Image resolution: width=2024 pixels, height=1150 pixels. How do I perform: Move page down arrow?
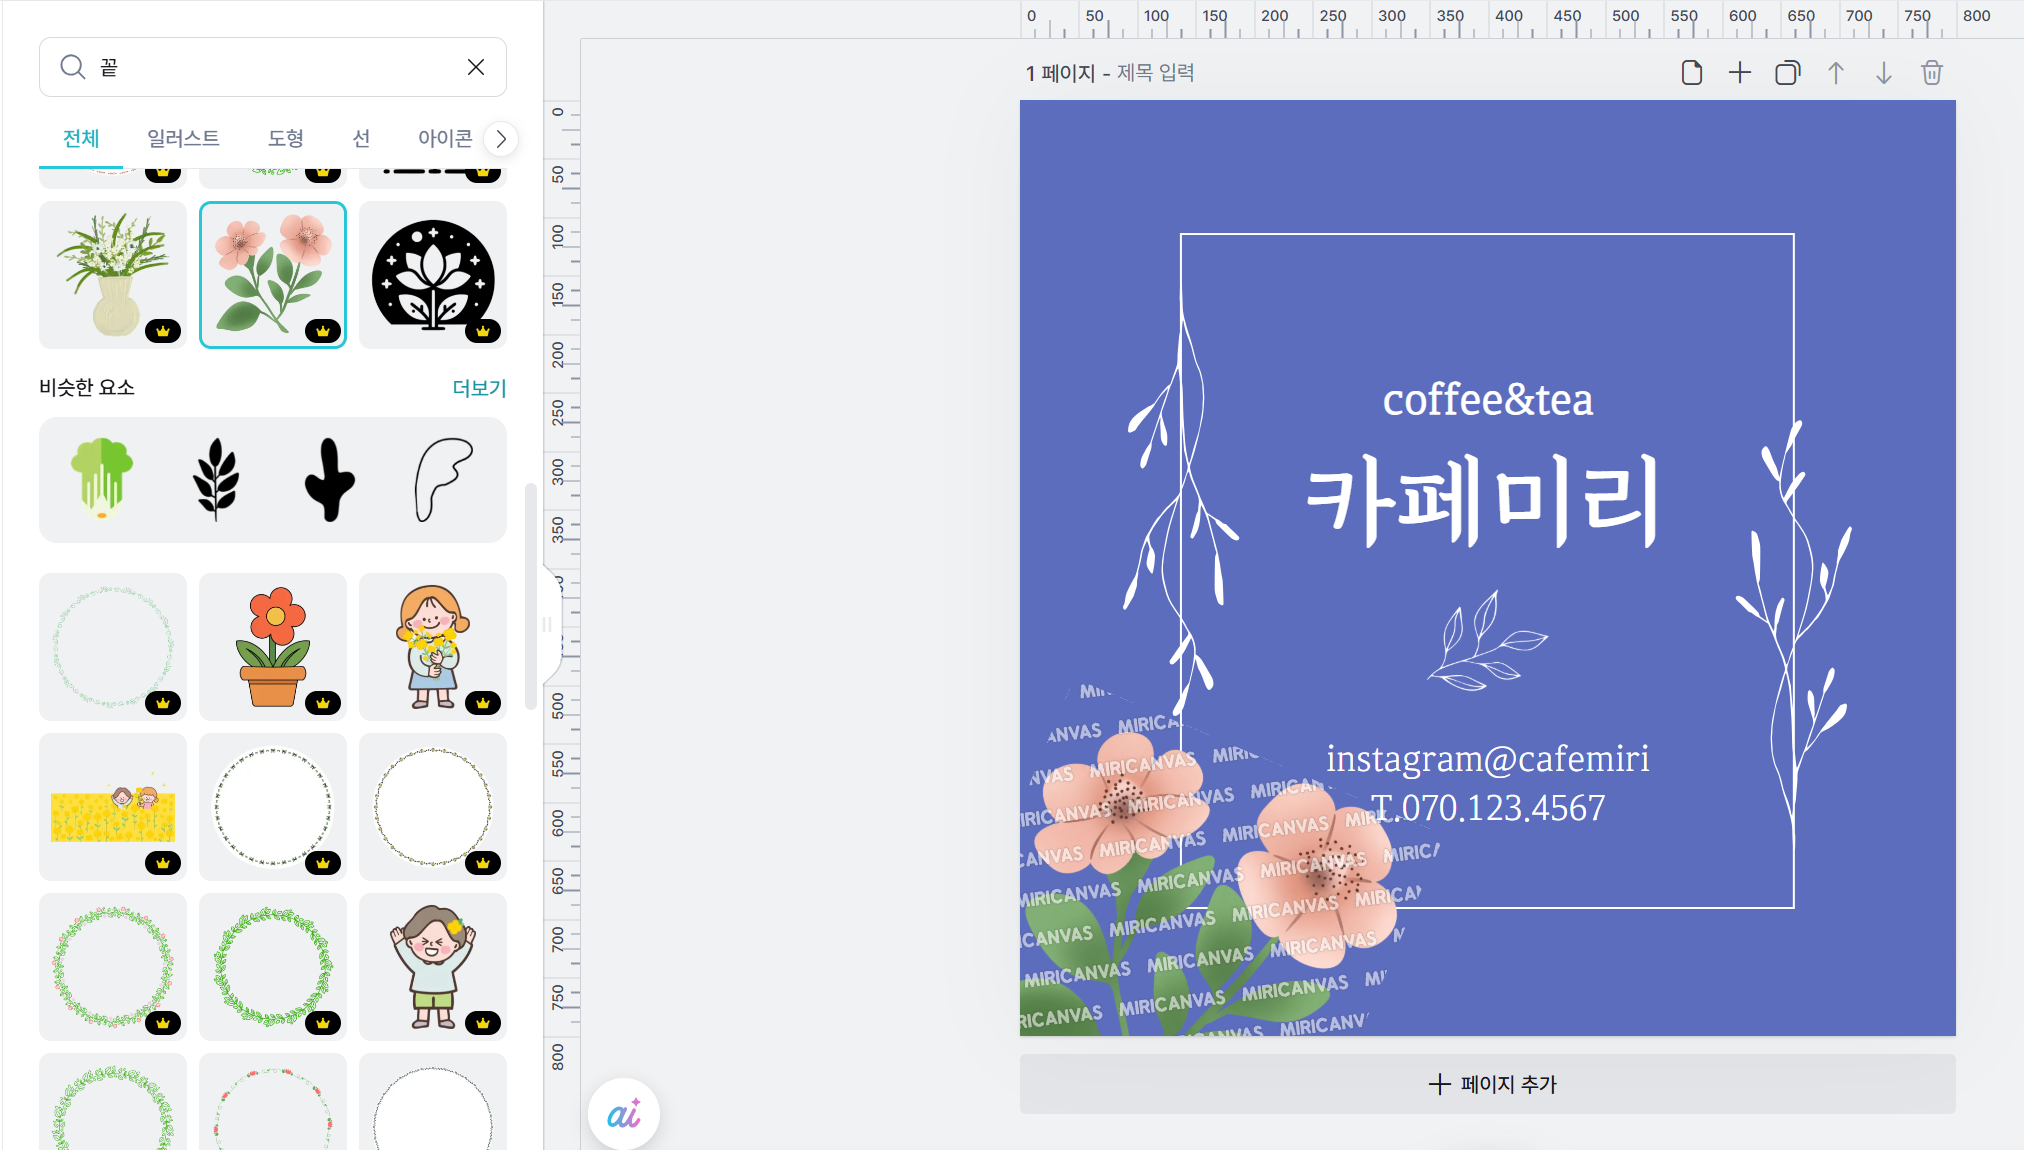pyautogui.click(x=1884, y=73)
